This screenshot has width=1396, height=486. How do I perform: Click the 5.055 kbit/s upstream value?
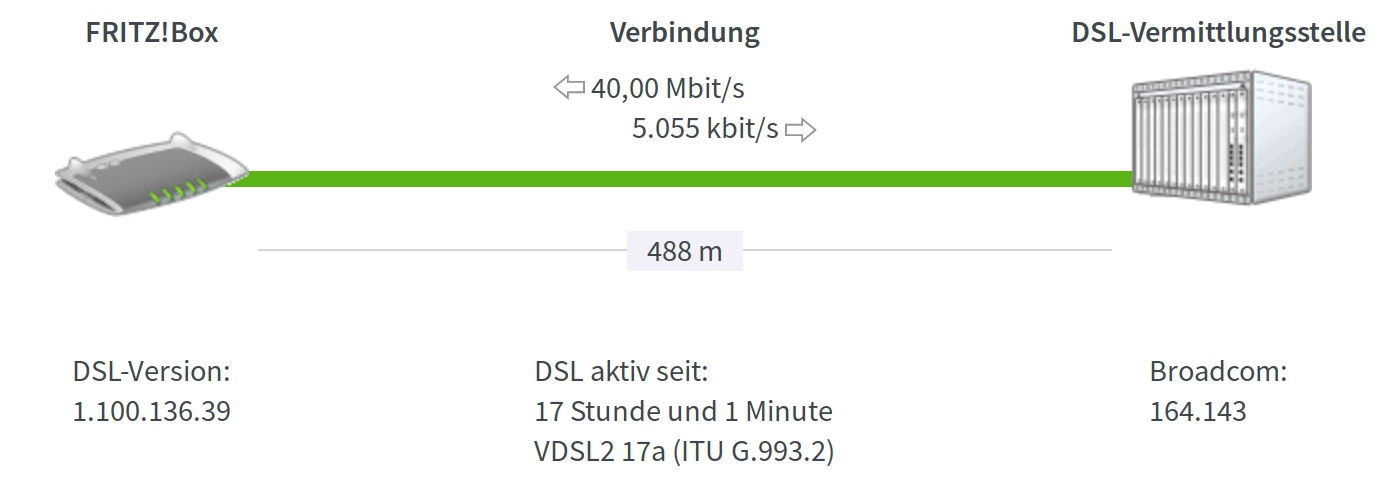705,130
